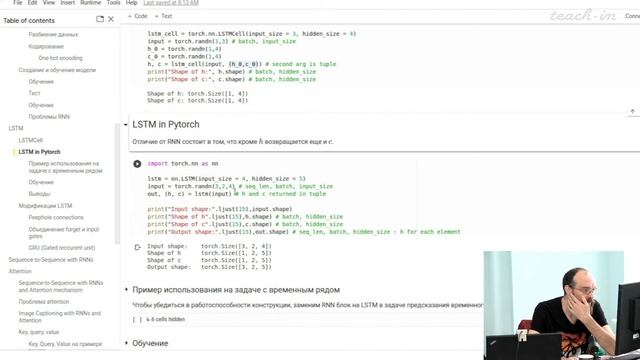Expand the 'Обучение' section in notebook
The height and width of the screenshot is (360, 640).
126,343
